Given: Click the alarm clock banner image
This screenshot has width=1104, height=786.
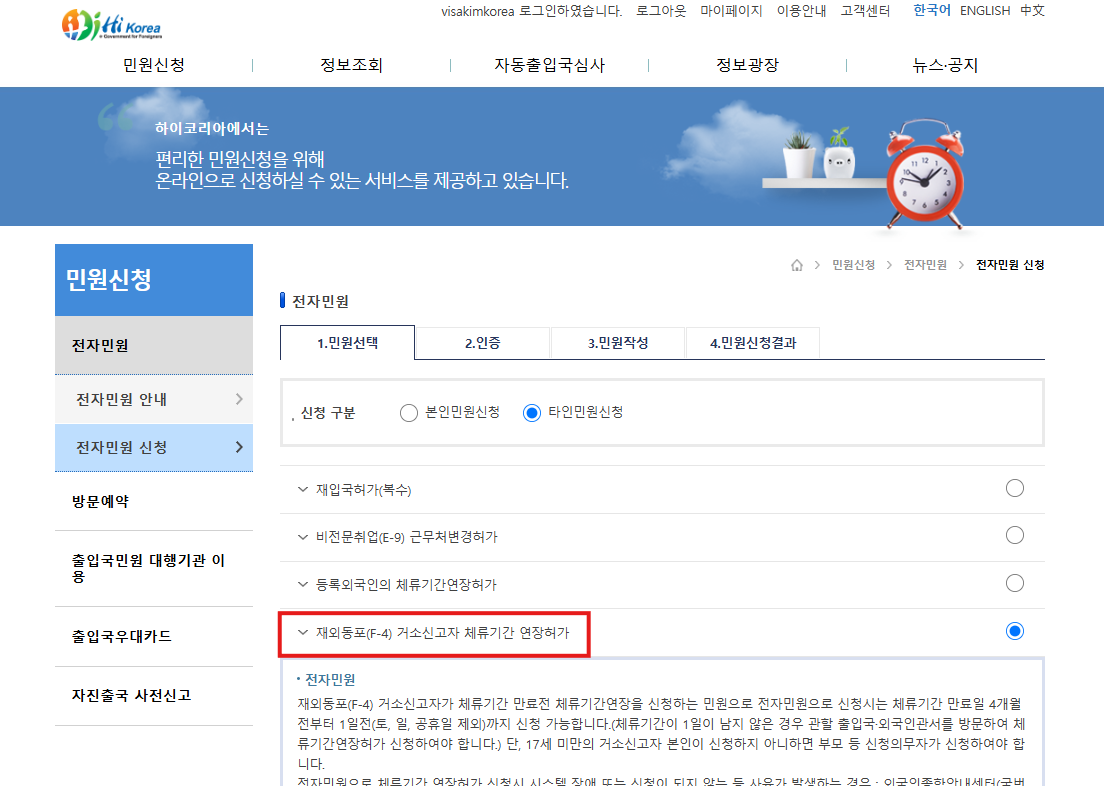Looking at the screenshot, I should (x=924, y=176).
